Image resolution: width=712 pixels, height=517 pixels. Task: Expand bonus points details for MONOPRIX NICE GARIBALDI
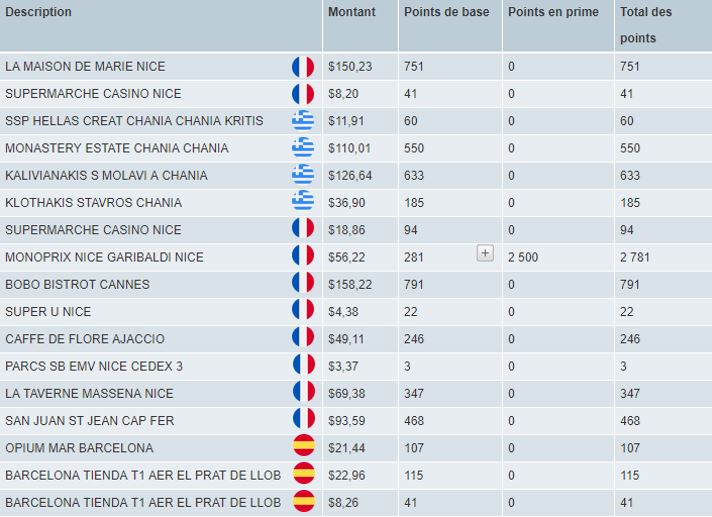485,254
